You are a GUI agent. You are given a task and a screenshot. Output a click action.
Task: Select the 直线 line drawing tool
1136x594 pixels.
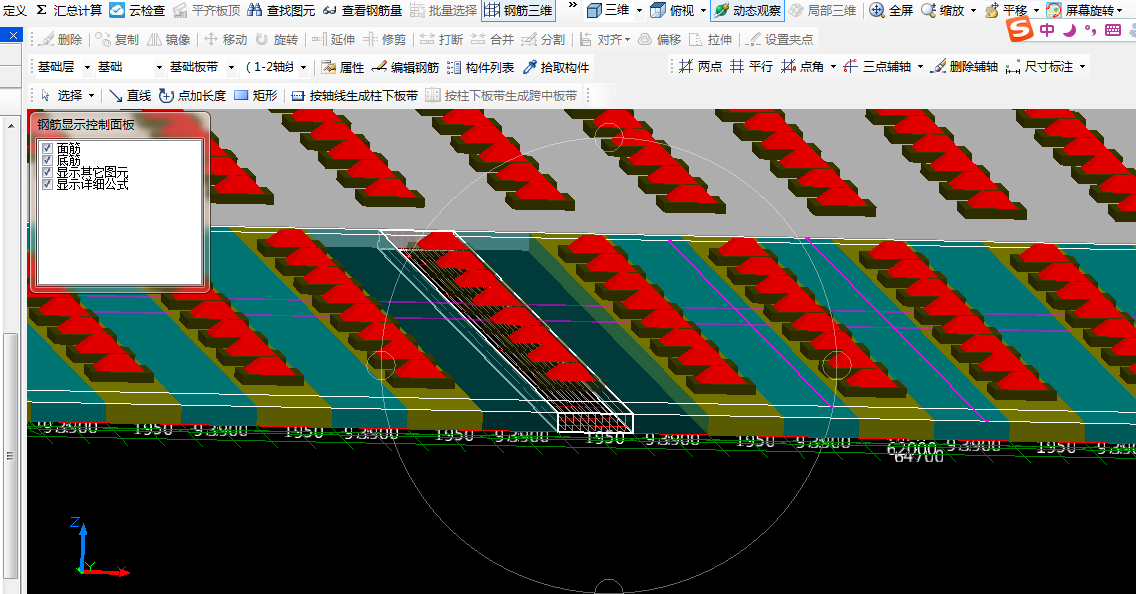[x=130, y=95]
